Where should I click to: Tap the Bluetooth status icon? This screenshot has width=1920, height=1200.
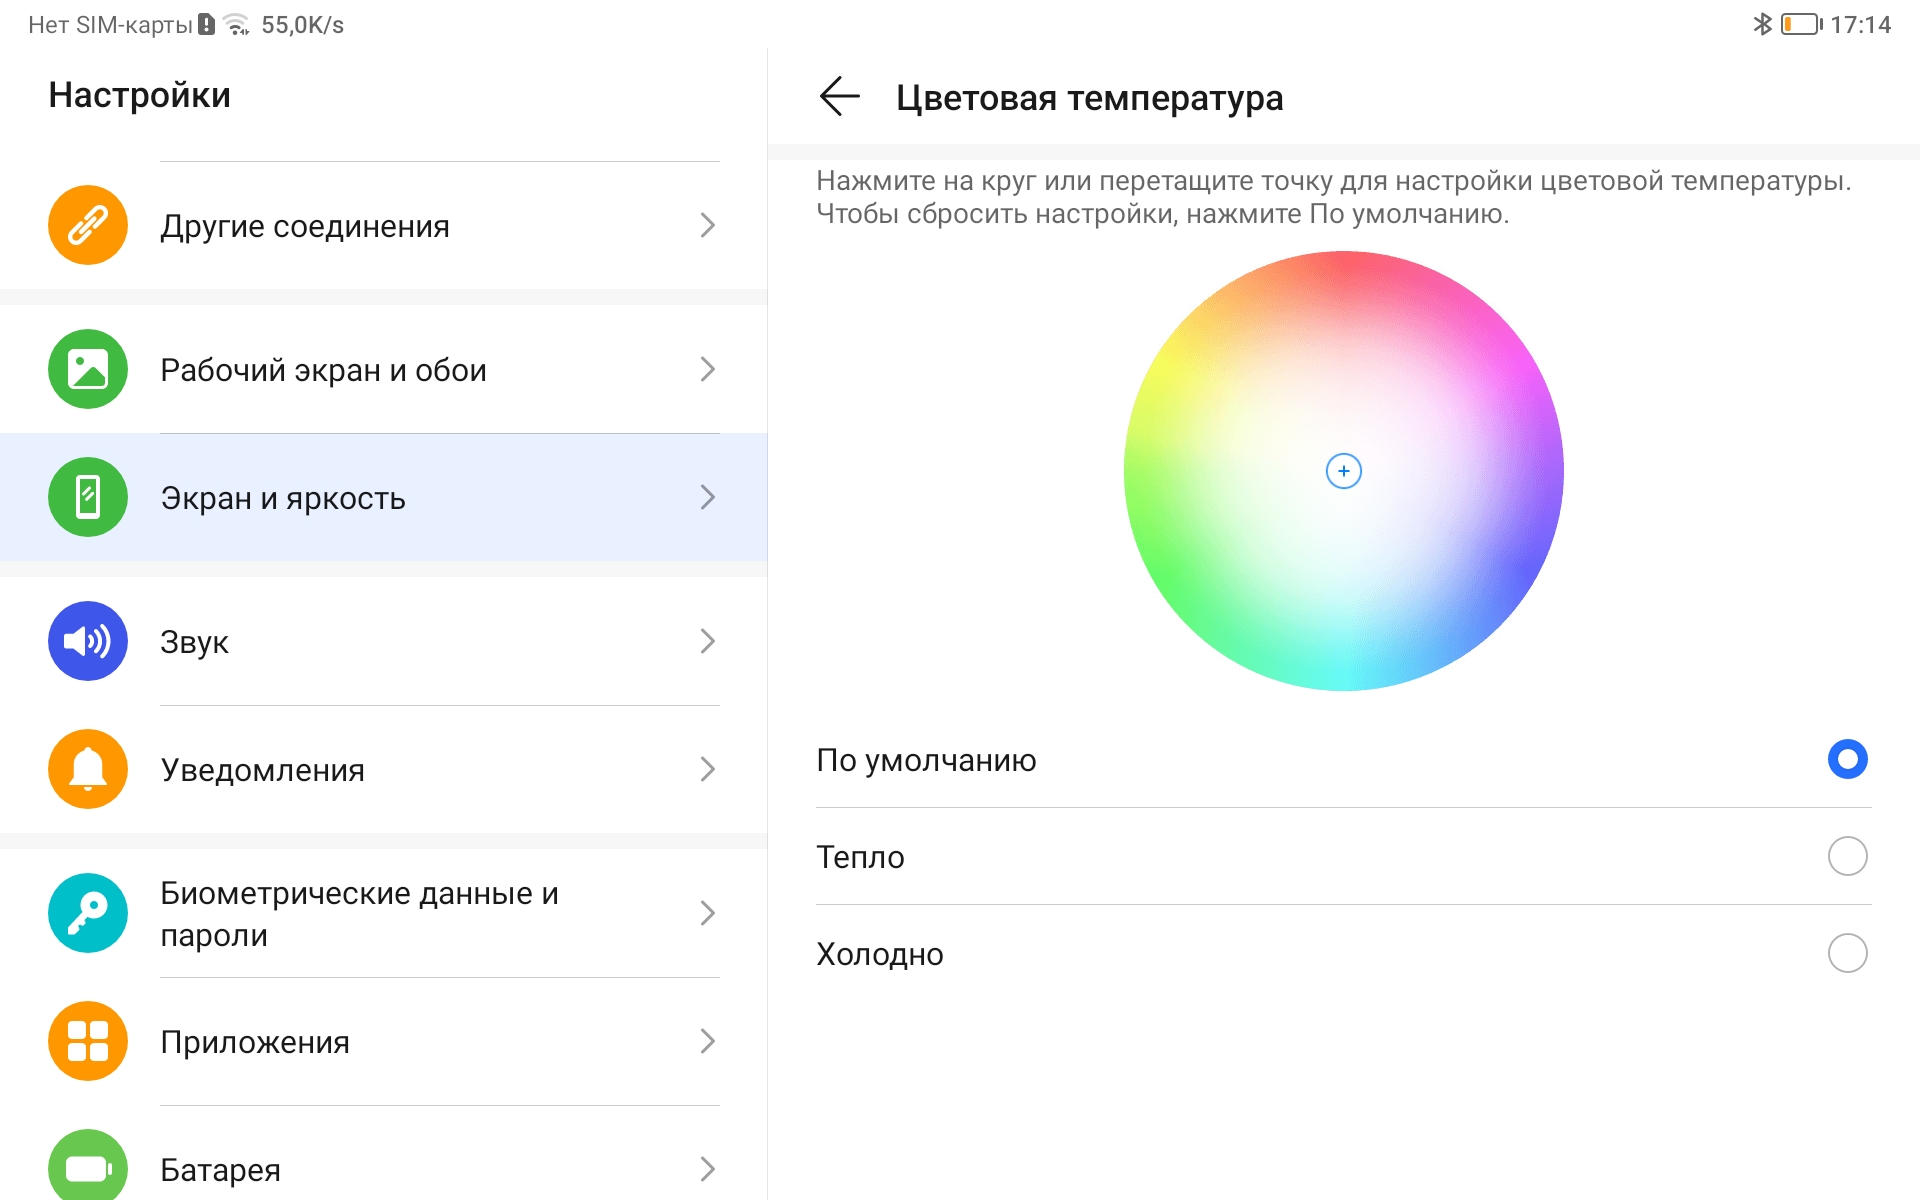[1762, 24]
